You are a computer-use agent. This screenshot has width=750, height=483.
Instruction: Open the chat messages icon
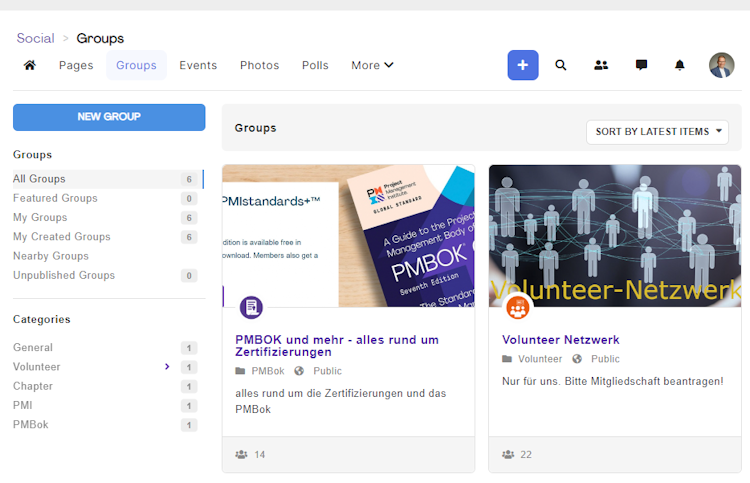coord(641,65)
